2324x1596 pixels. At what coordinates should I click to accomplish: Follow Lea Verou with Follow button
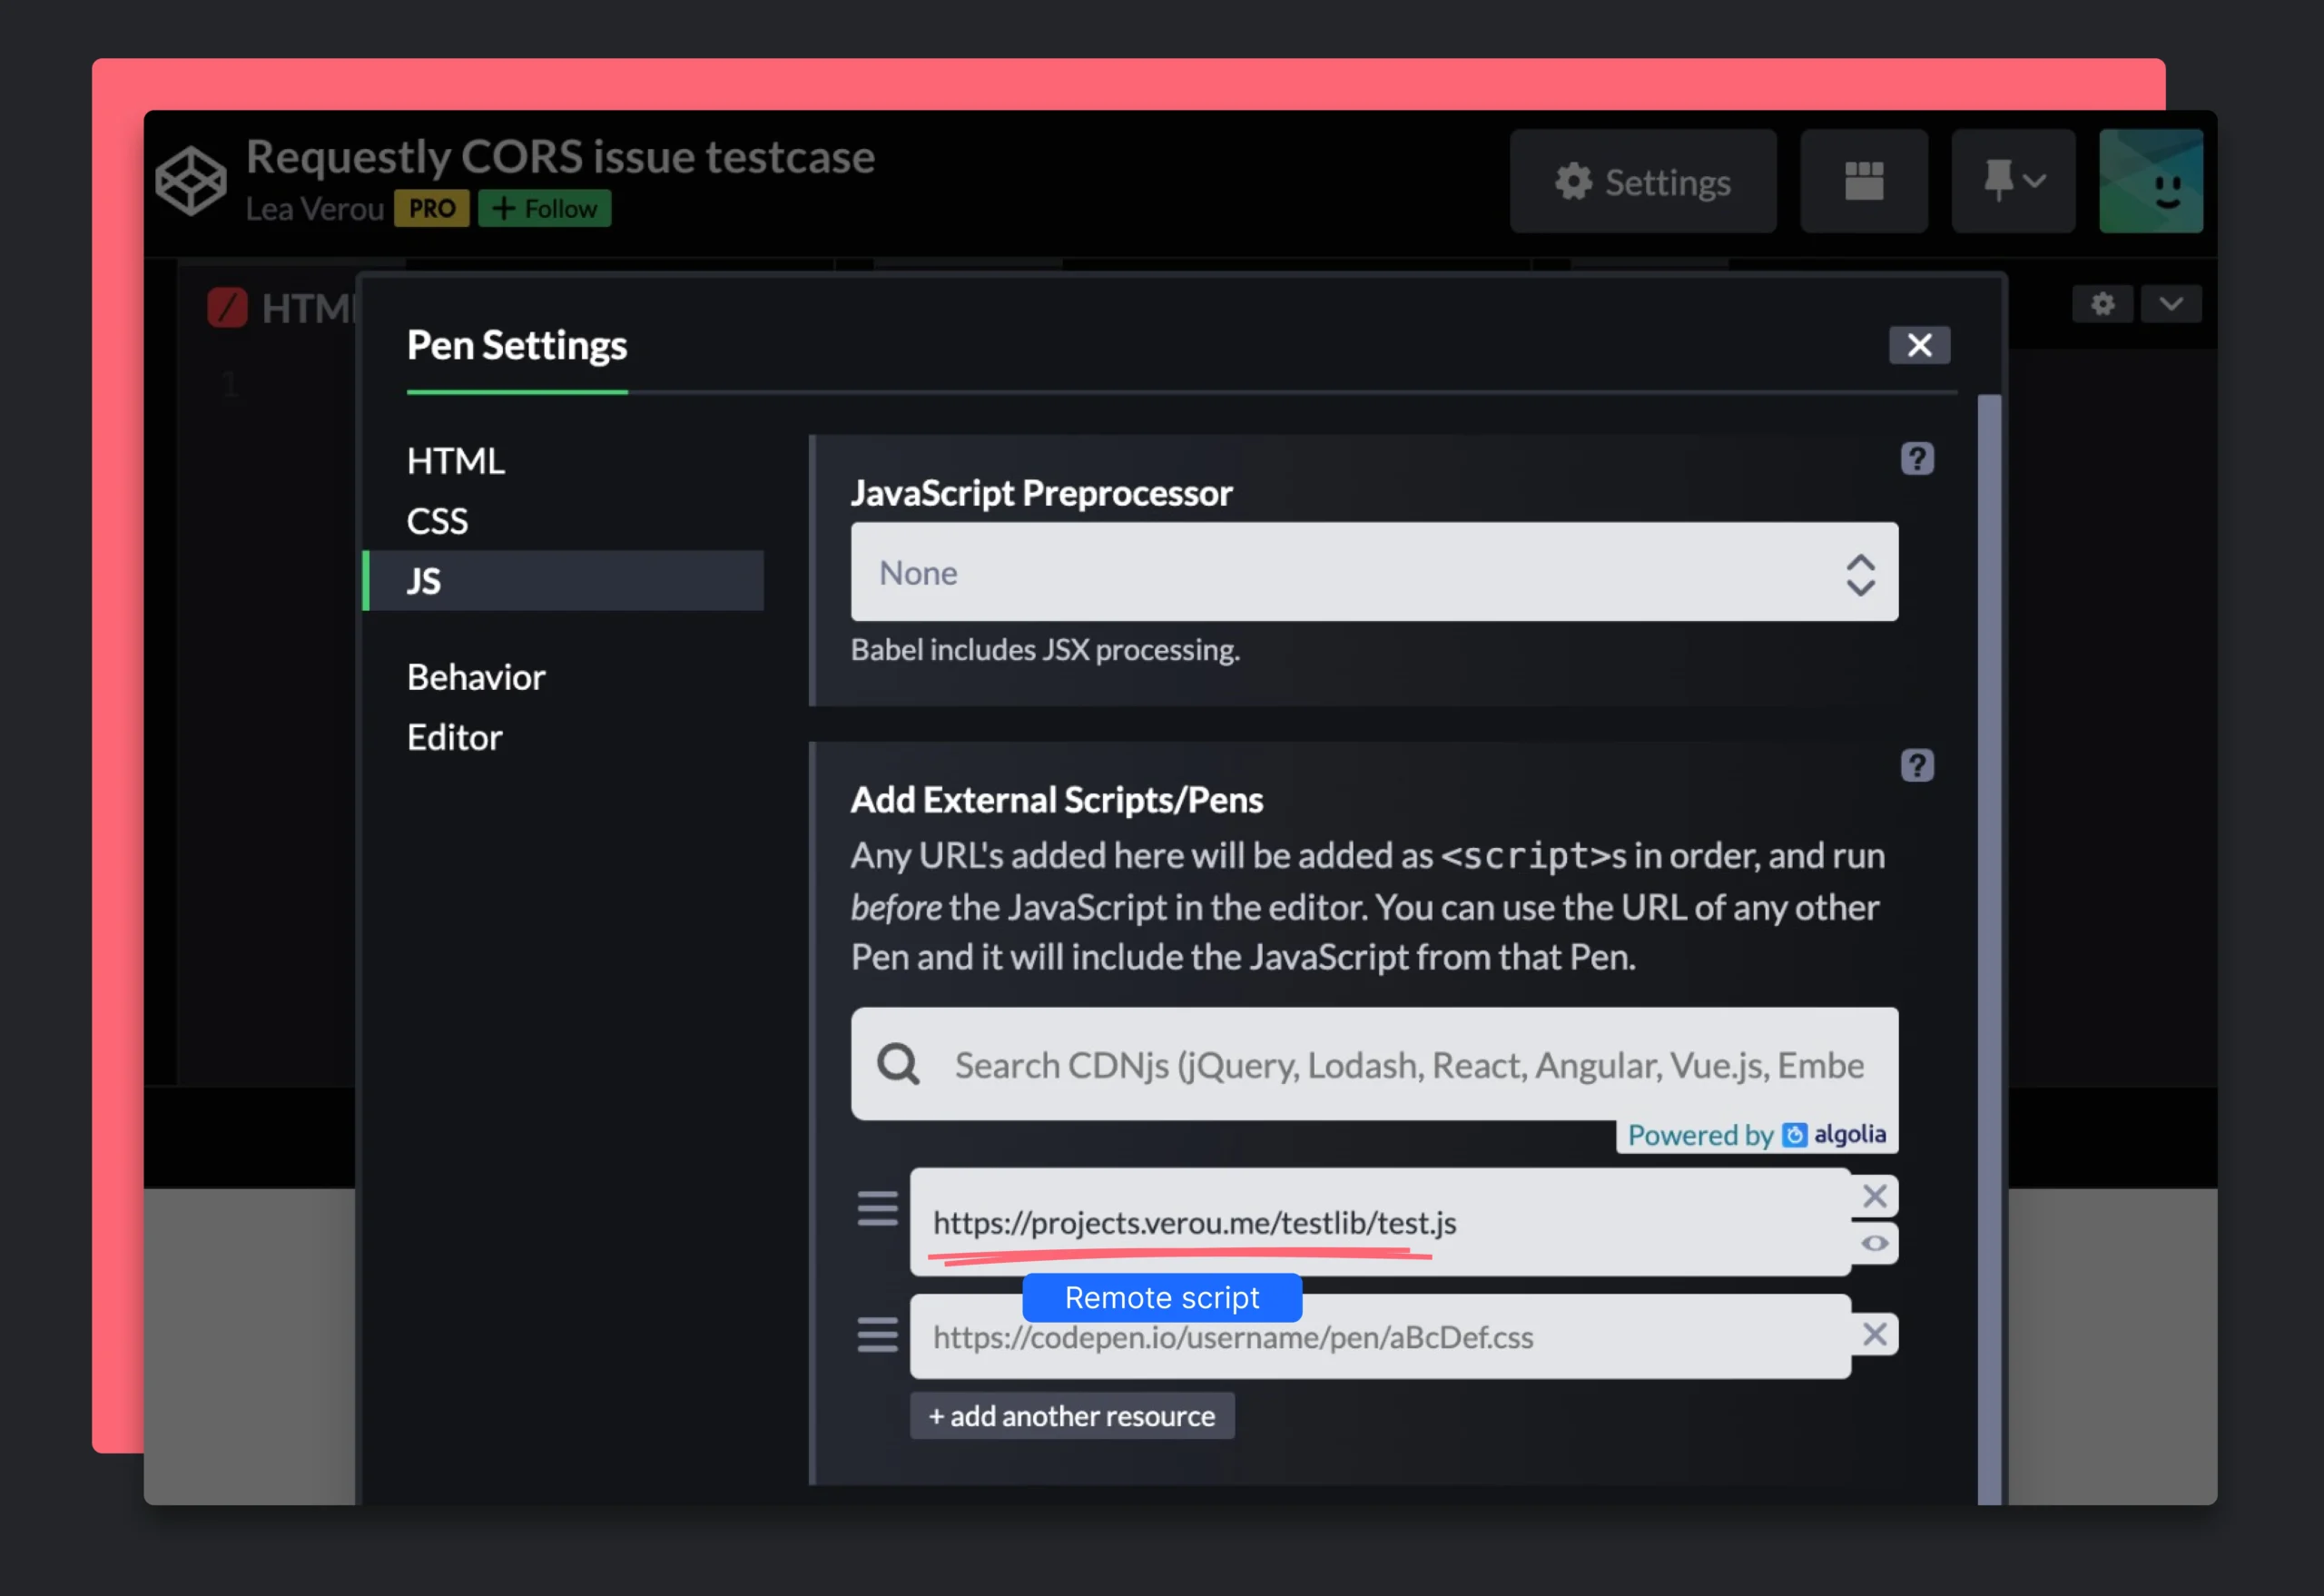(x=544, y=208)
